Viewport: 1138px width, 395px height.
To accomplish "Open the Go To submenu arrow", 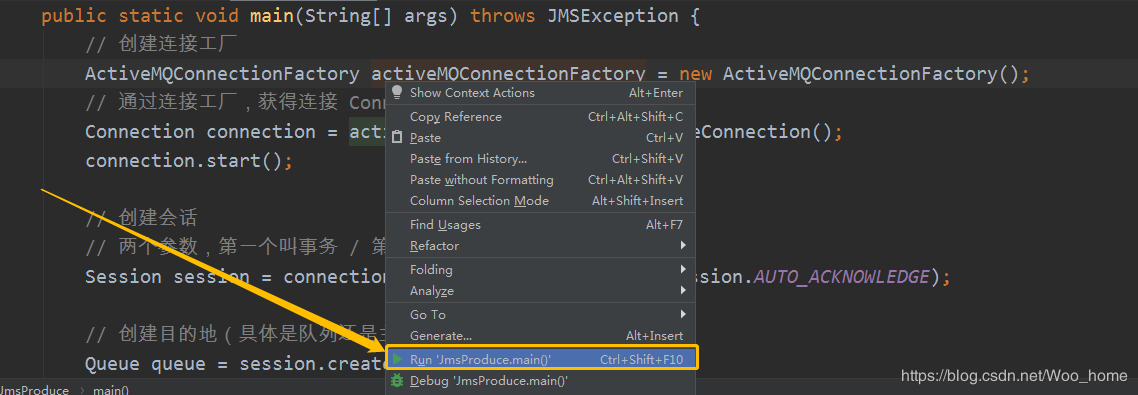I will pyautogui.click(x=683, y=314).
